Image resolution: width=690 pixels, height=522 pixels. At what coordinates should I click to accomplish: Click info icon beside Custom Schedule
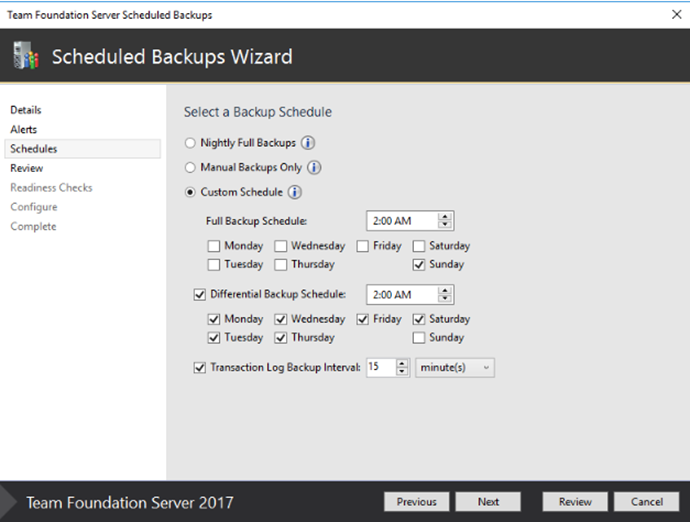click(296, 192)
